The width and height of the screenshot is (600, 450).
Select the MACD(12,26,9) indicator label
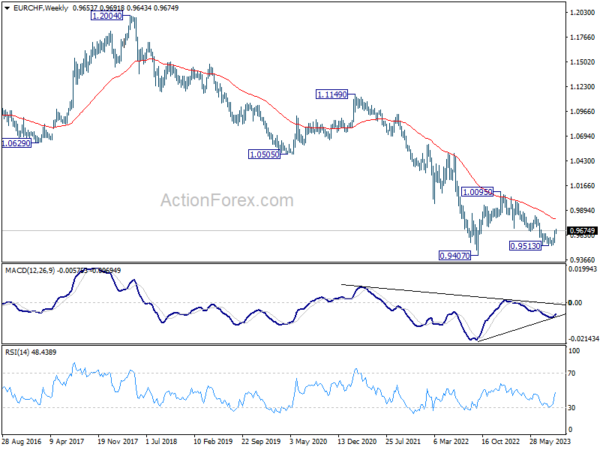(x=30, y=271)
